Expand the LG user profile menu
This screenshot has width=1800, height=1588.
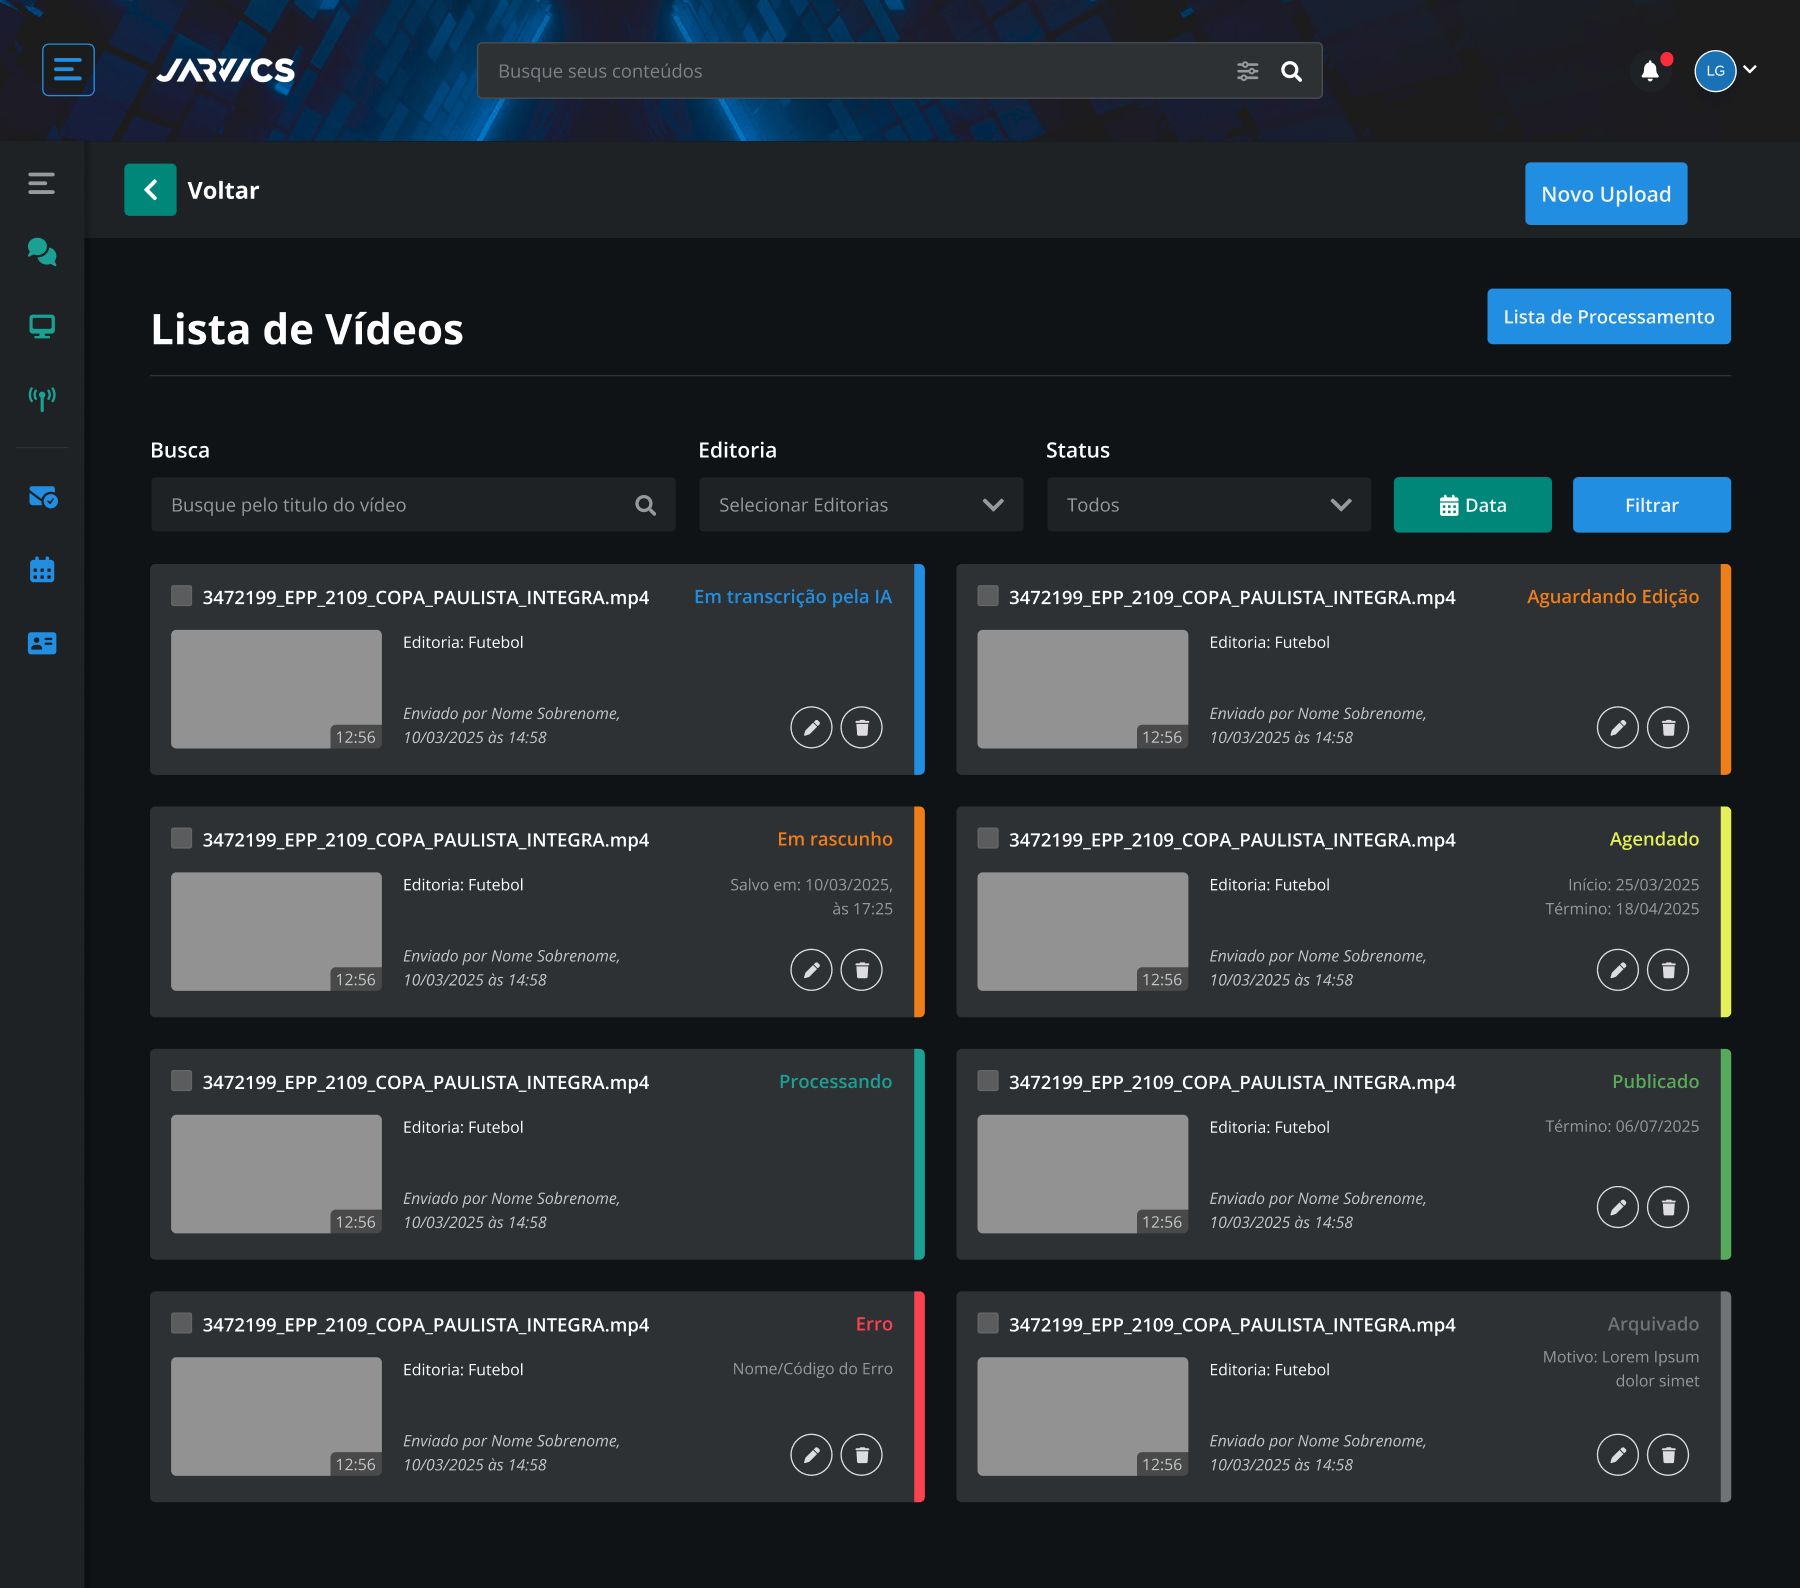pos(1726,71)
